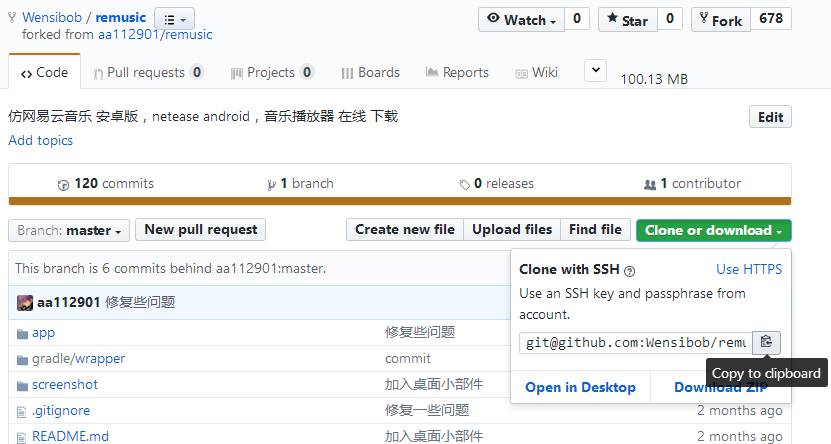Image resolution: width=831 pixels, height=444 pixels.
Task: Click Open in Desktop
Action: point(580,387)
